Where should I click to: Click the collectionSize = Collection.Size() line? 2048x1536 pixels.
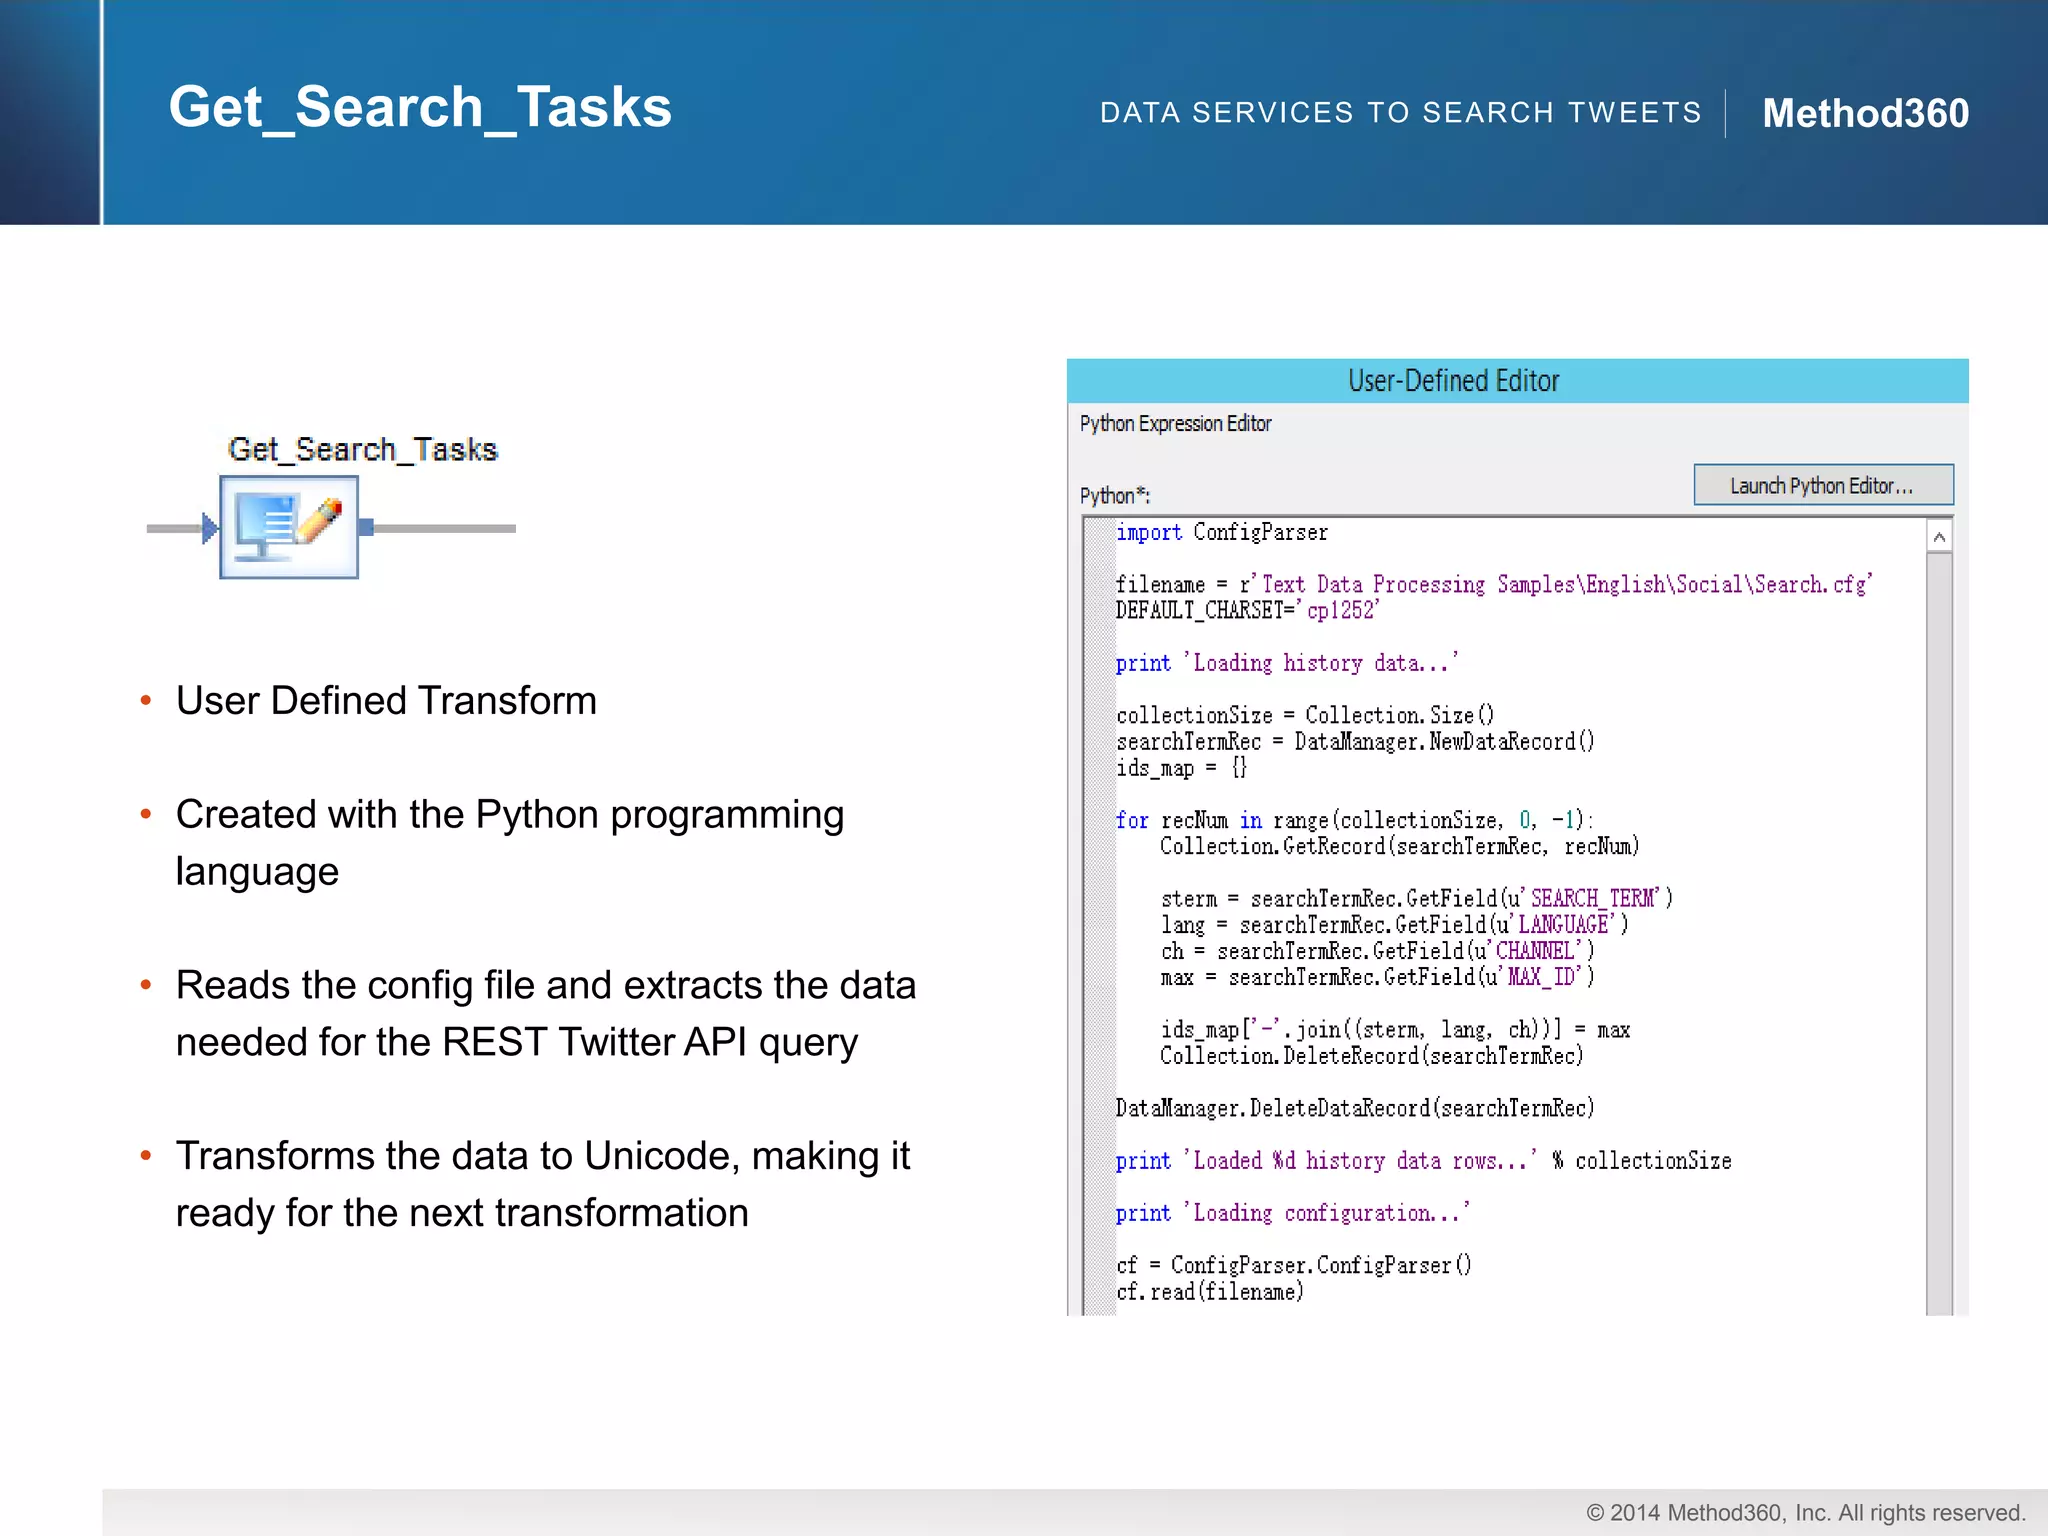click(1305, 716)
